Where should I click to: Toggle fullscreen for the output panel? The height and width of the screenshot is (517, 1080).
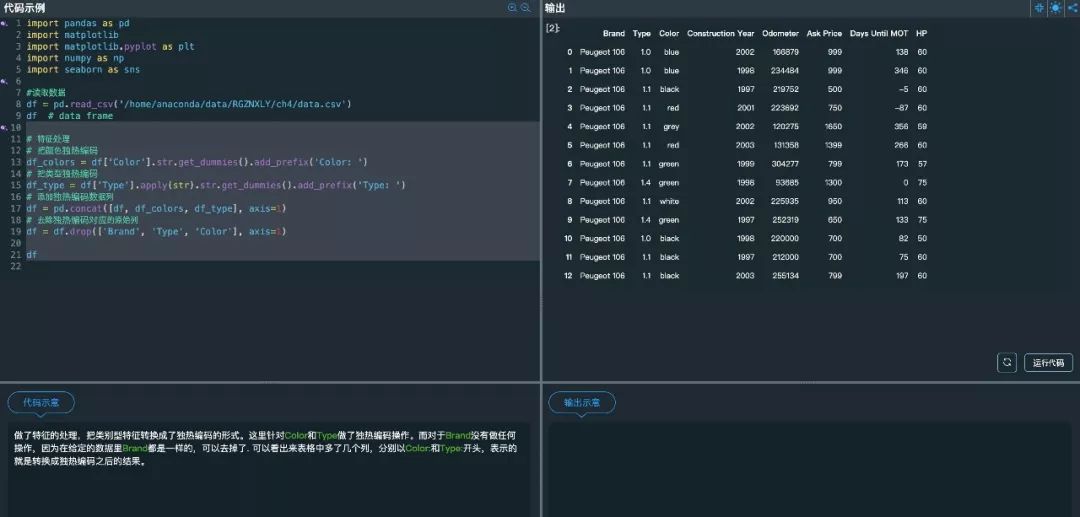tap(1039, 8)
